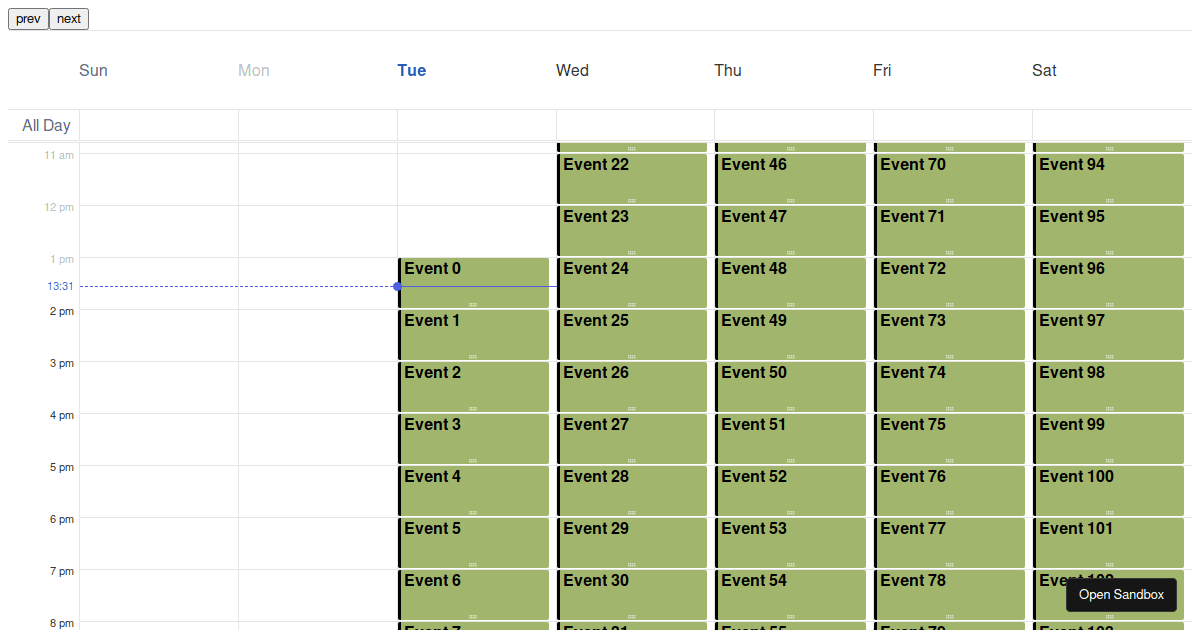This screenshot has width=1200, height=630.
Task: Open Event 46 on Thursday
Action: (791, 178)
